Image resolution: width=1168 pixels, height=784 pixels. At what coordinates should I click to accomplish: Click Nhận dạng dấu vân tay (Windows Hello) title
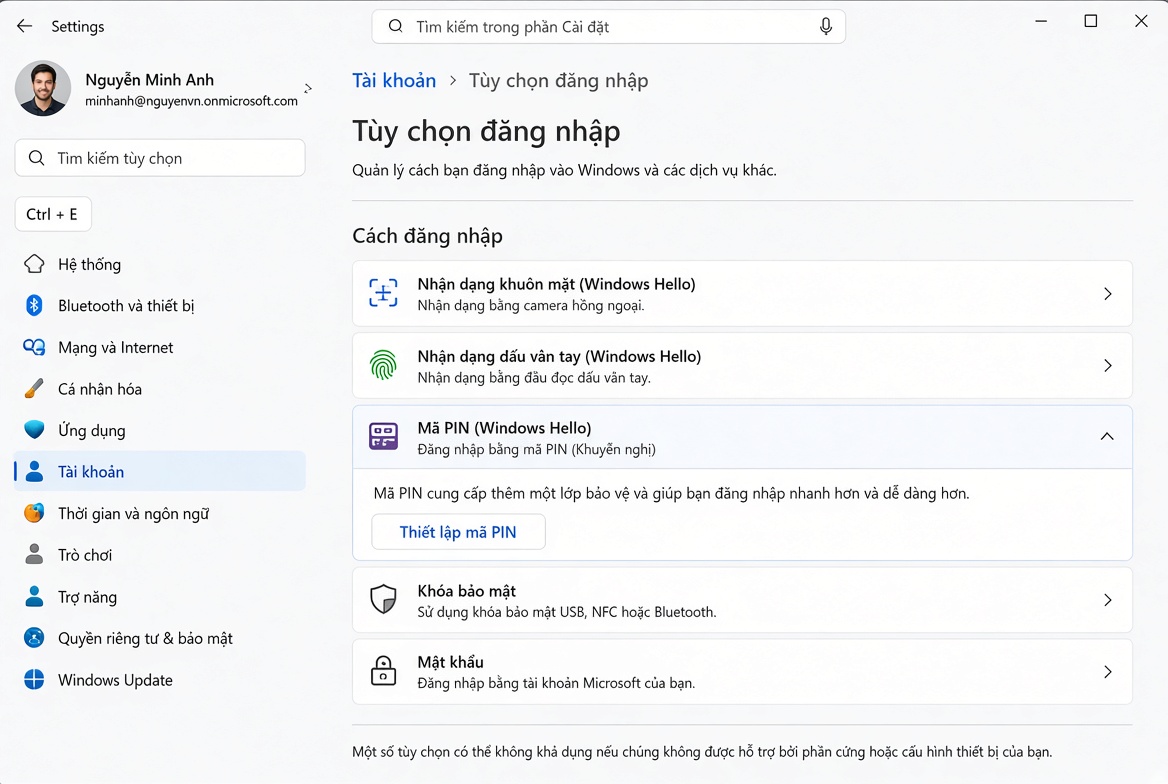pos(559,356)
